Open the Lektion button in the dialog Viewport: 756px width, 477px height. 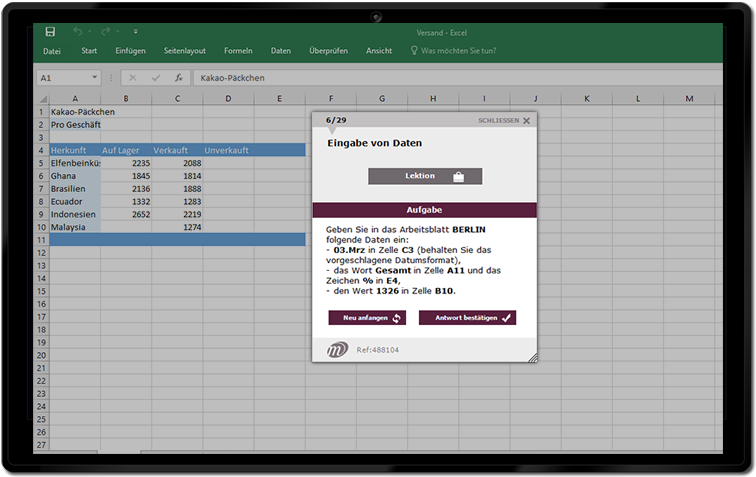coord(425,176)
